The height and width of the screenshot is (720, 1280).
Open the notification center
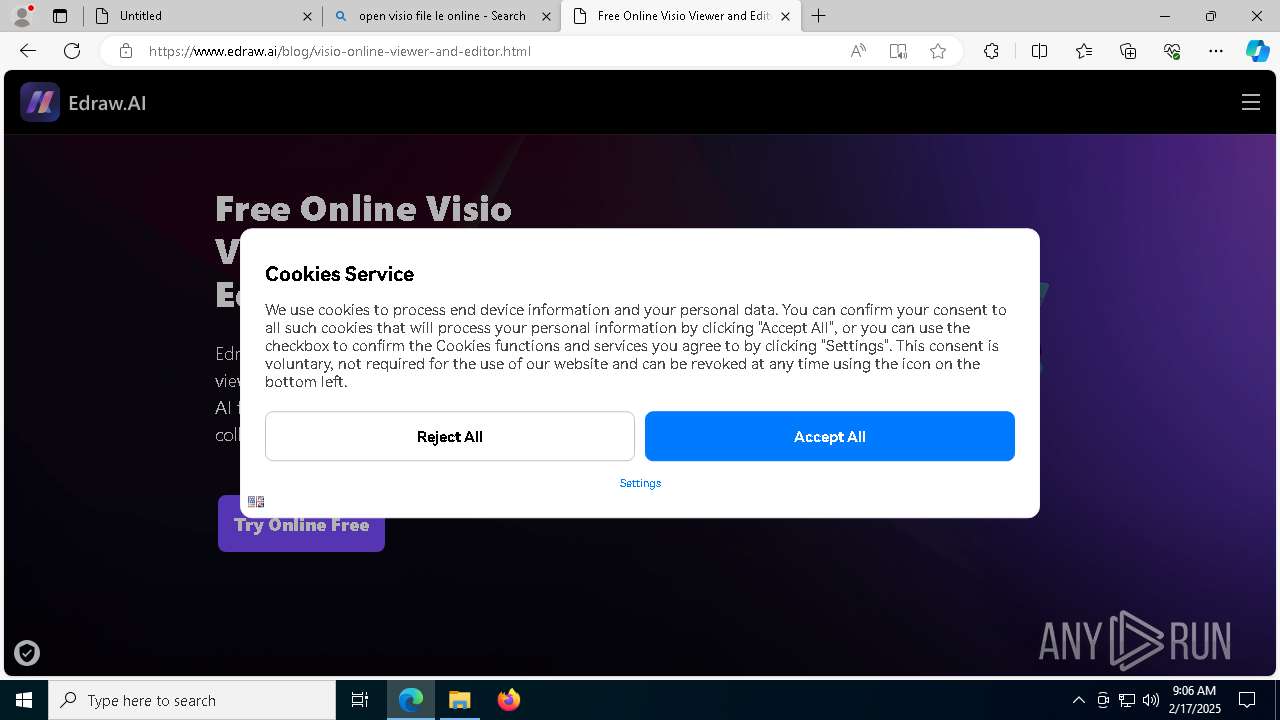point(1247,700)
